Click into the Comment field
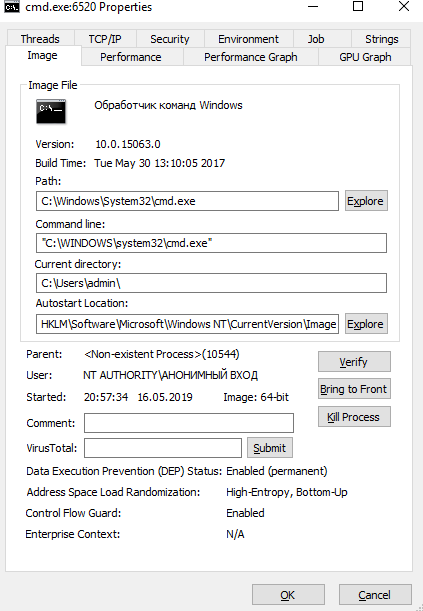Image resolution: width=423 pixels, height=611 pixels. [189, 423]
